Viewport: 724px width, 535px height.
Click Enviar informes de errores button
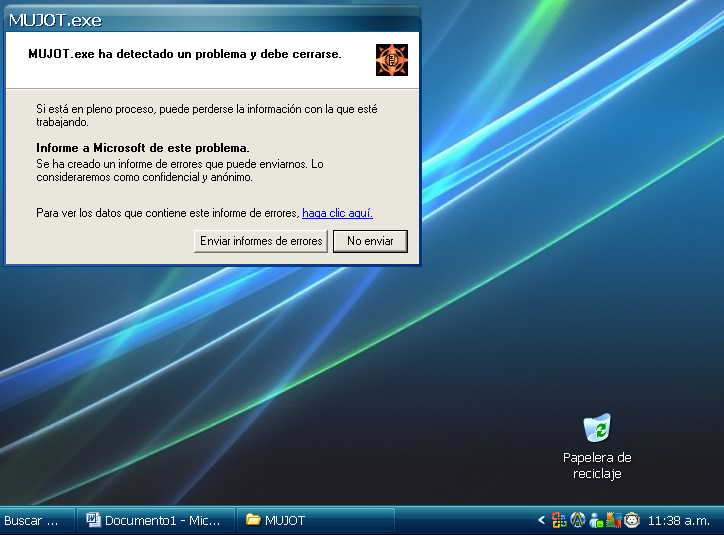[x=261, y=241]
